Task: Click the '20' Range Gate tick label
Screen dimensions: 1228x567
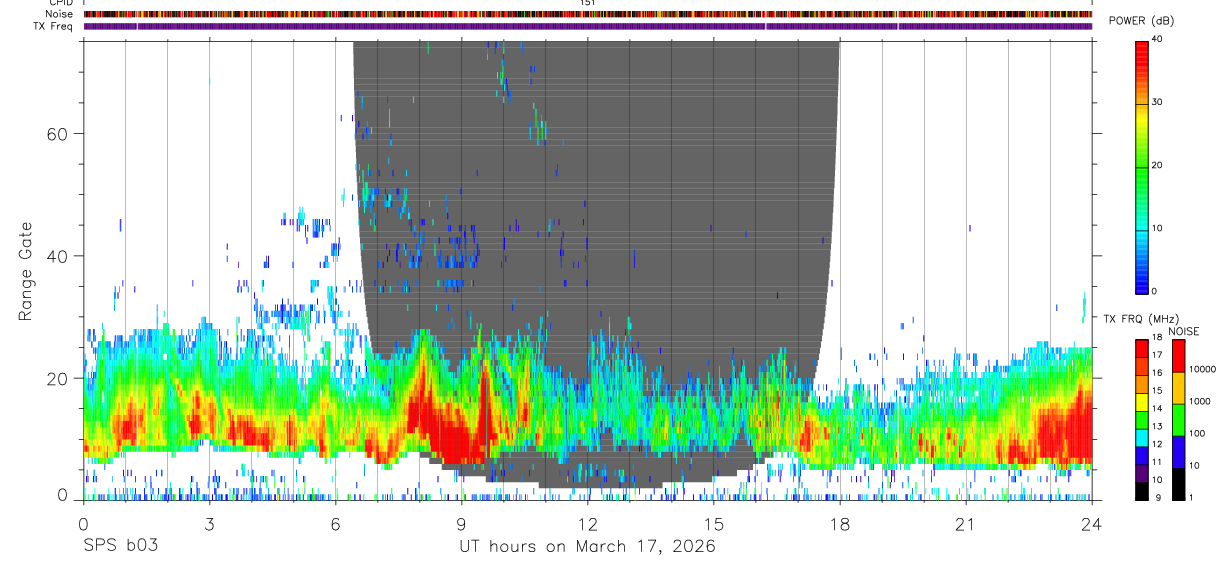Action: (58, 378)
